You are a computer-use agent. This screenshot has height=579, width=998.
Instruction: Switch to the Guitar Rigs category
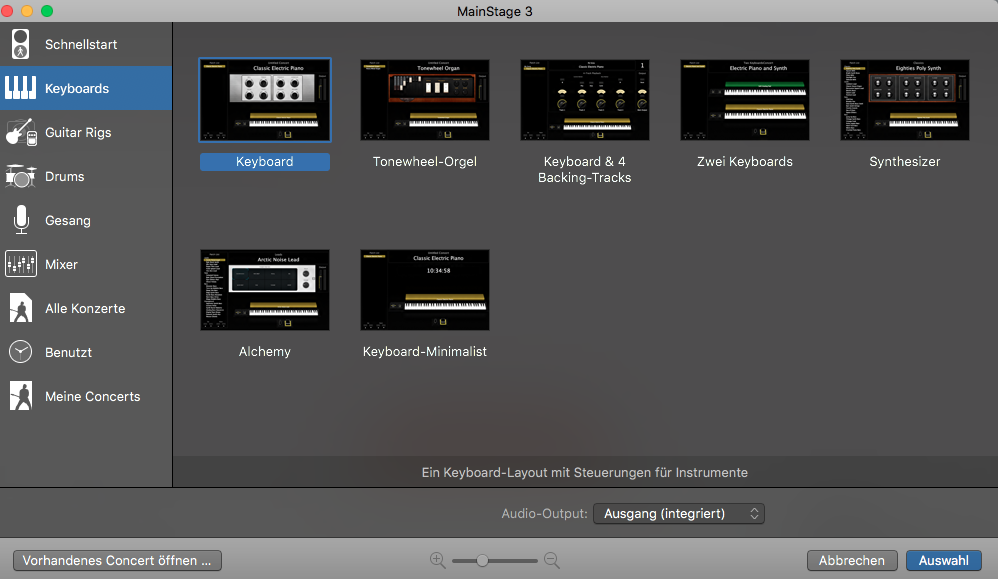pyautogui.click(x=86, y=132)
